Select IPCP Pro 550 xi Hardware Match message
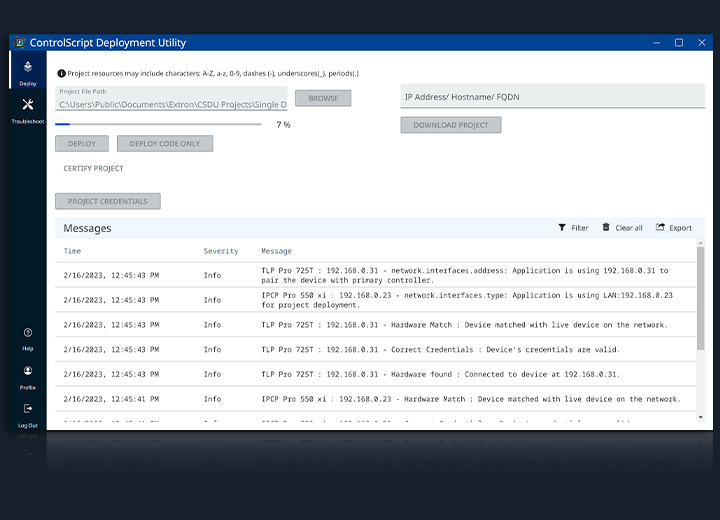The width and height of the screenshot is (720, 520). point(375,399)
